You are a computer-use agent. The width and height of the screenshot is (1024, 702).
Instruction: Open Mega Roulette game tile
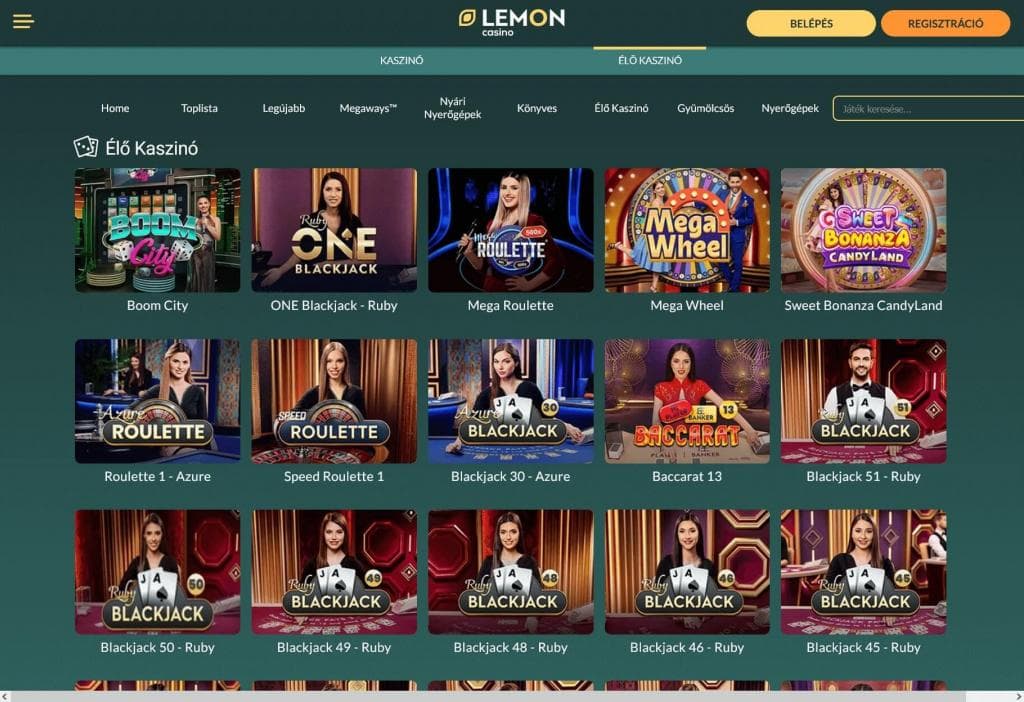511,230
